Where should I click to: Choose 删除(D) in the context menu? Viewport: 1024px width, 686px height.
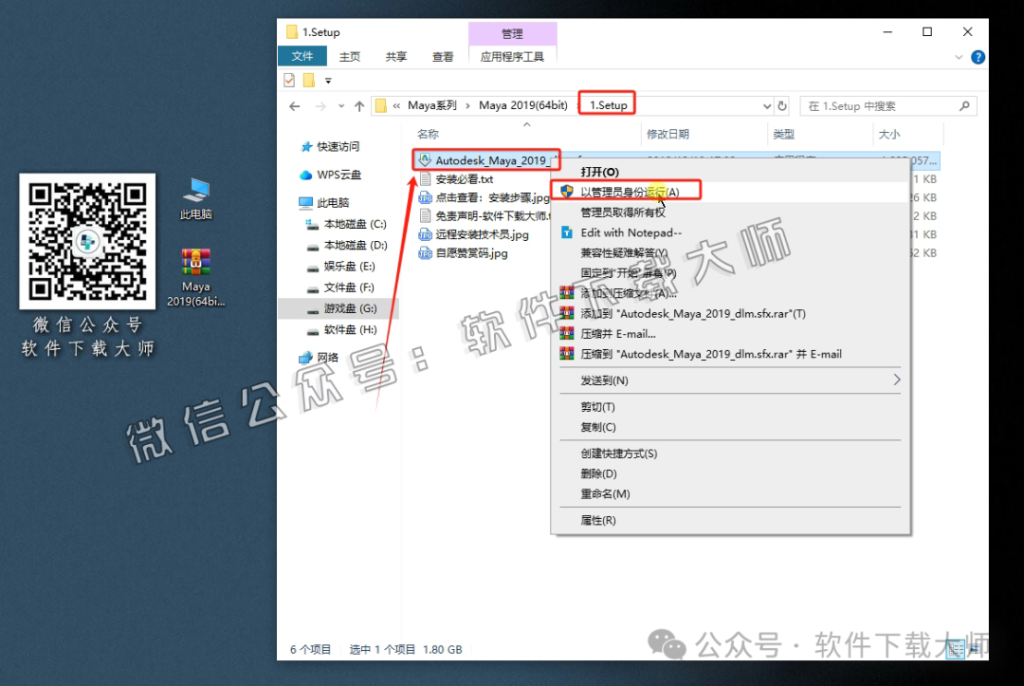pos(598,474)
